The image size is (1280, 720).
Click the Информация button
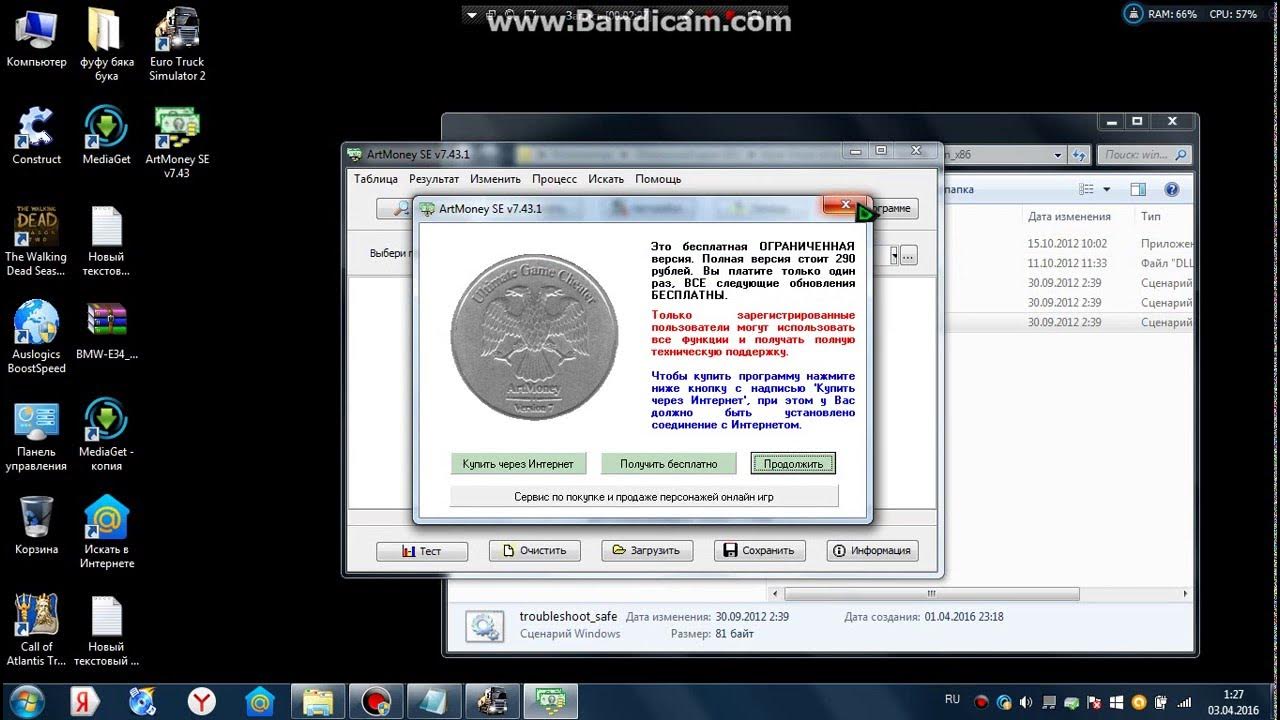(x=872, y=550)
